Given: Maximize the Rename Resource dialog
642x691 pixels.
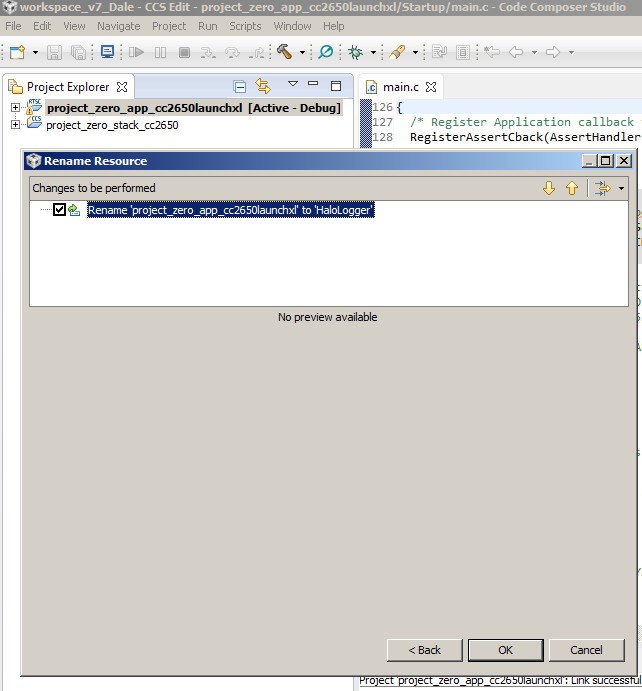Looking at the screenshot, I should pyautogui.click(x=605, y=161).
